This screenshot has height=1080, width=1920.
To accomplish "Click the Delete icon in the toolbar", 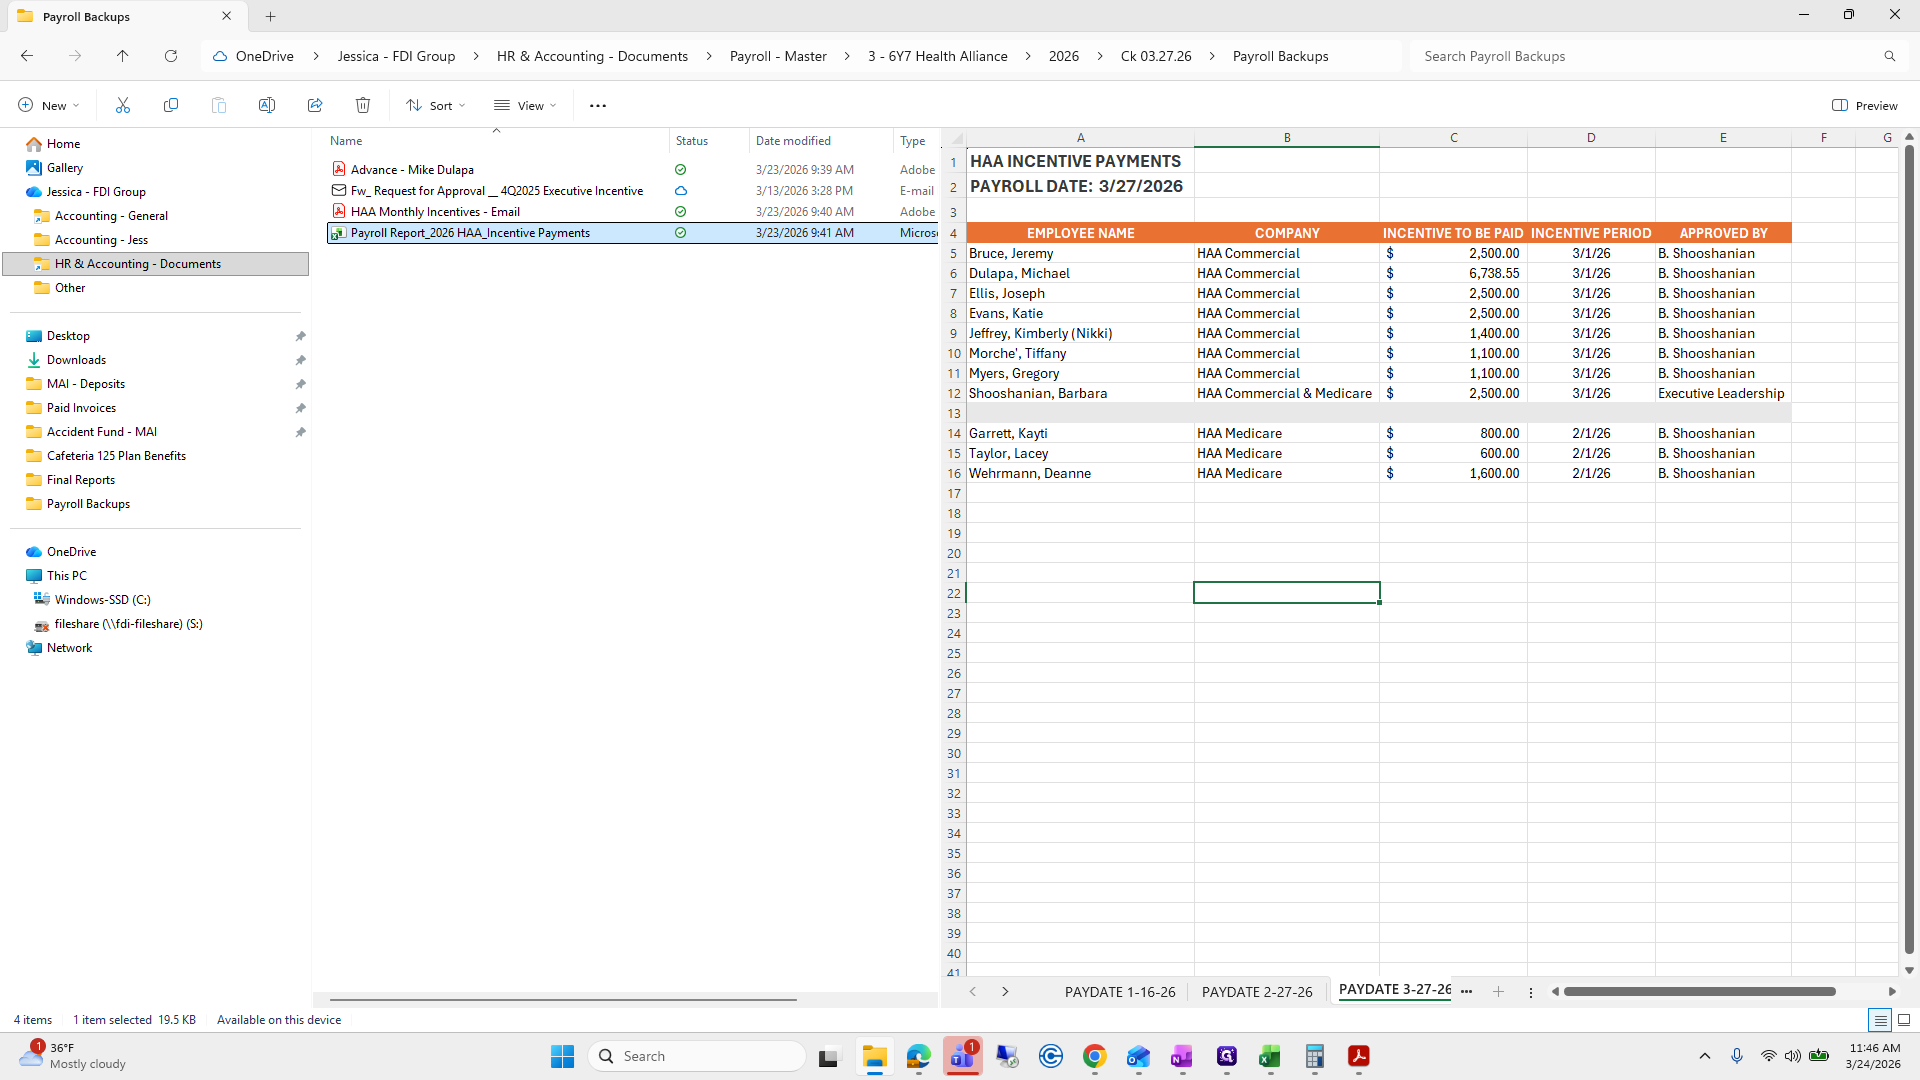I will point(362,105).
